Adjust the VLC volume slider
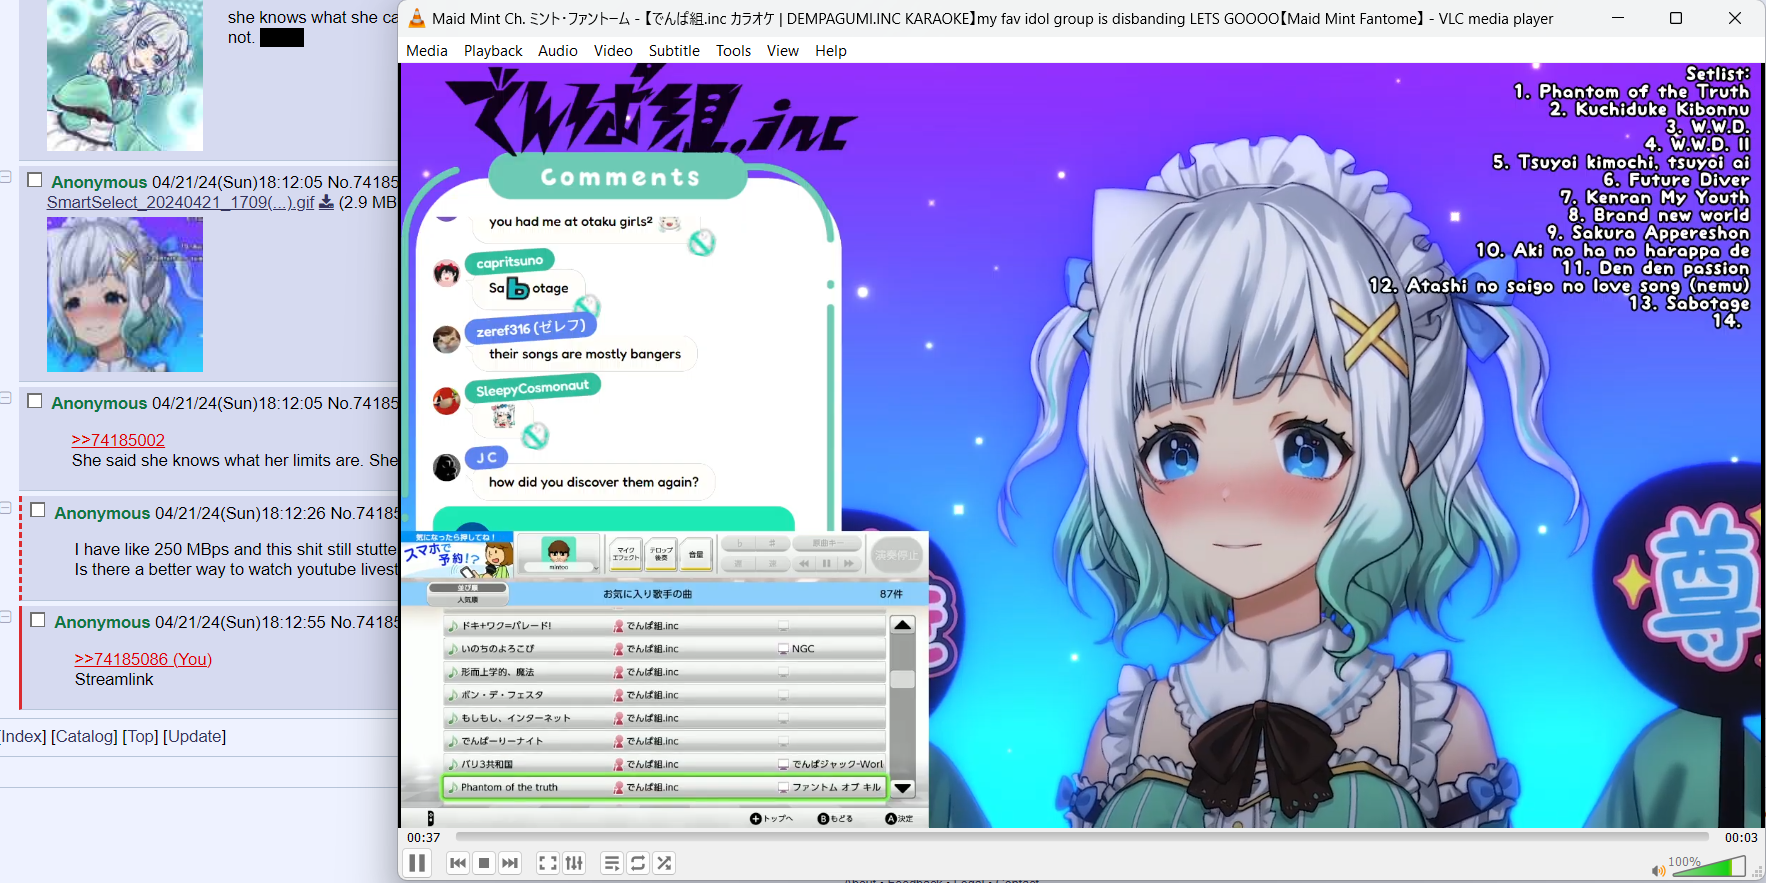The width and height of the screenshot is (1766, 883). pyautogui.click(x=1708, y=866)
